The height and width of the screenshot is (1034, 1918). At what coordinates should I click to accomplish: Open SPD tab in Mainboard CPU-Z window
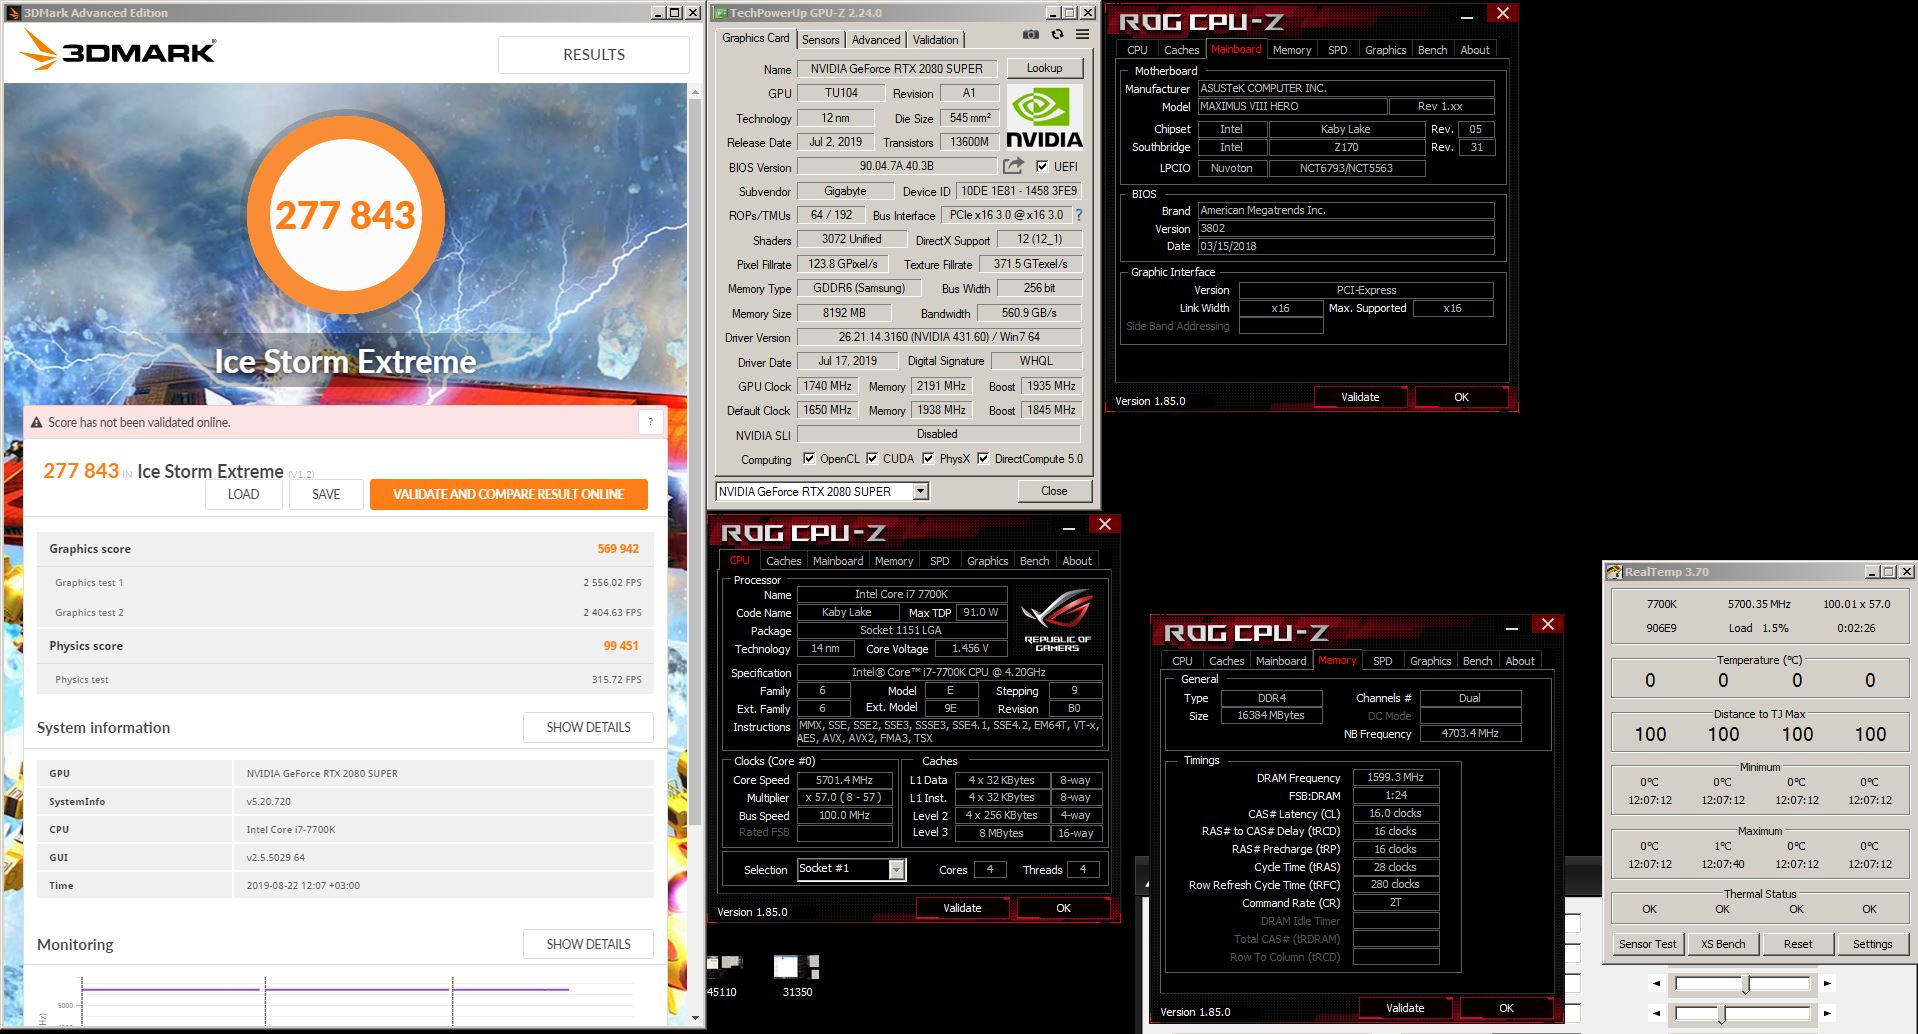coord(1337,50)
